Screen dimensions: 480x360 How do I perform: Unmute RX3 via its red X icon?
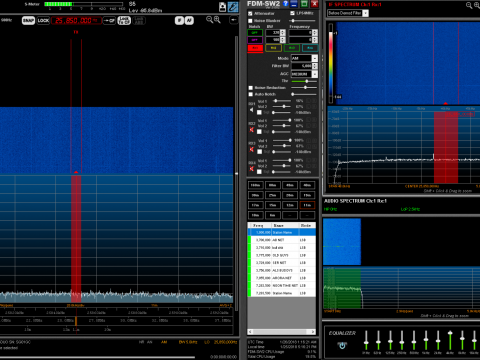(252, 149)
